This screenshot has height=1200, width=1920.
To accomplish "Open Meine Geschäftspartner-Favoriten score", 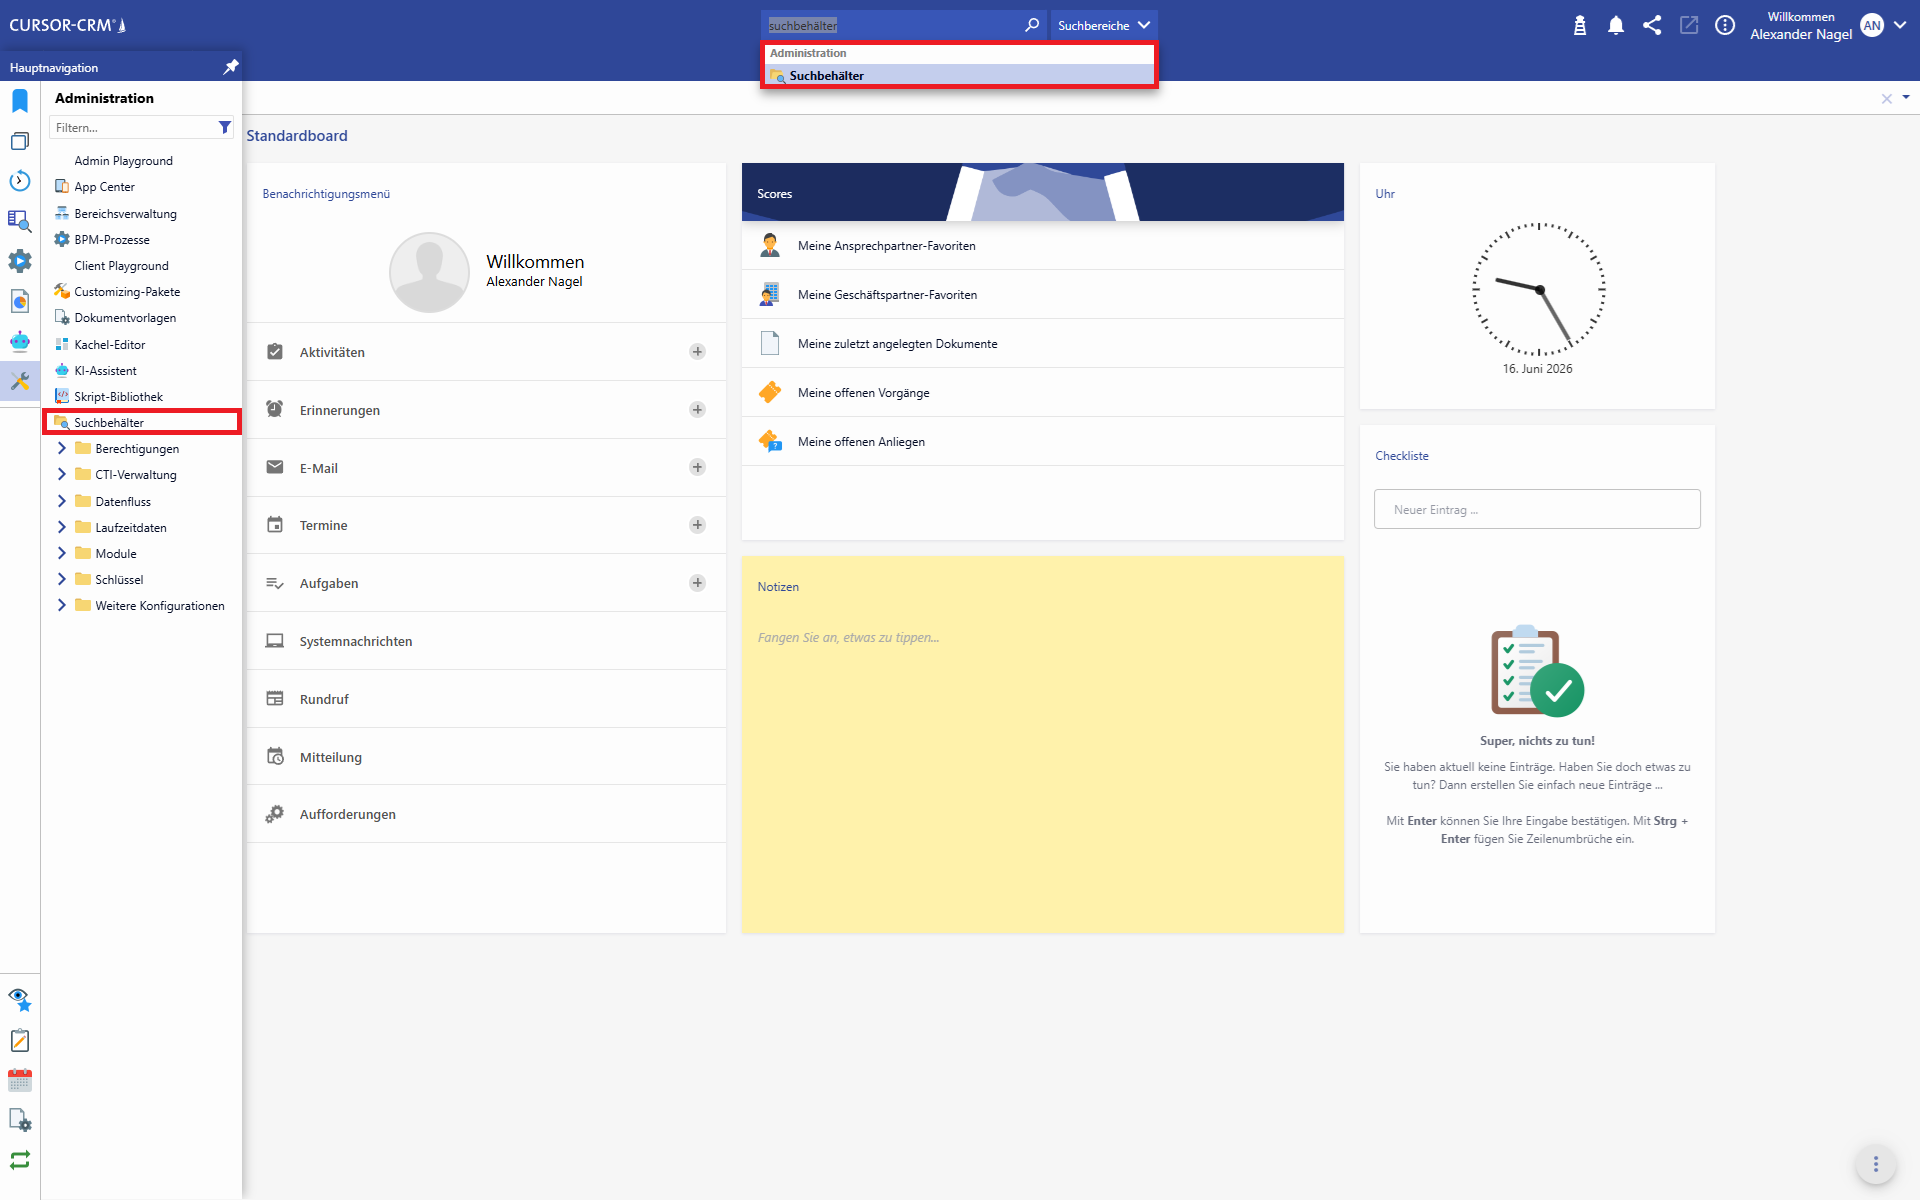I will (1043, 294).
